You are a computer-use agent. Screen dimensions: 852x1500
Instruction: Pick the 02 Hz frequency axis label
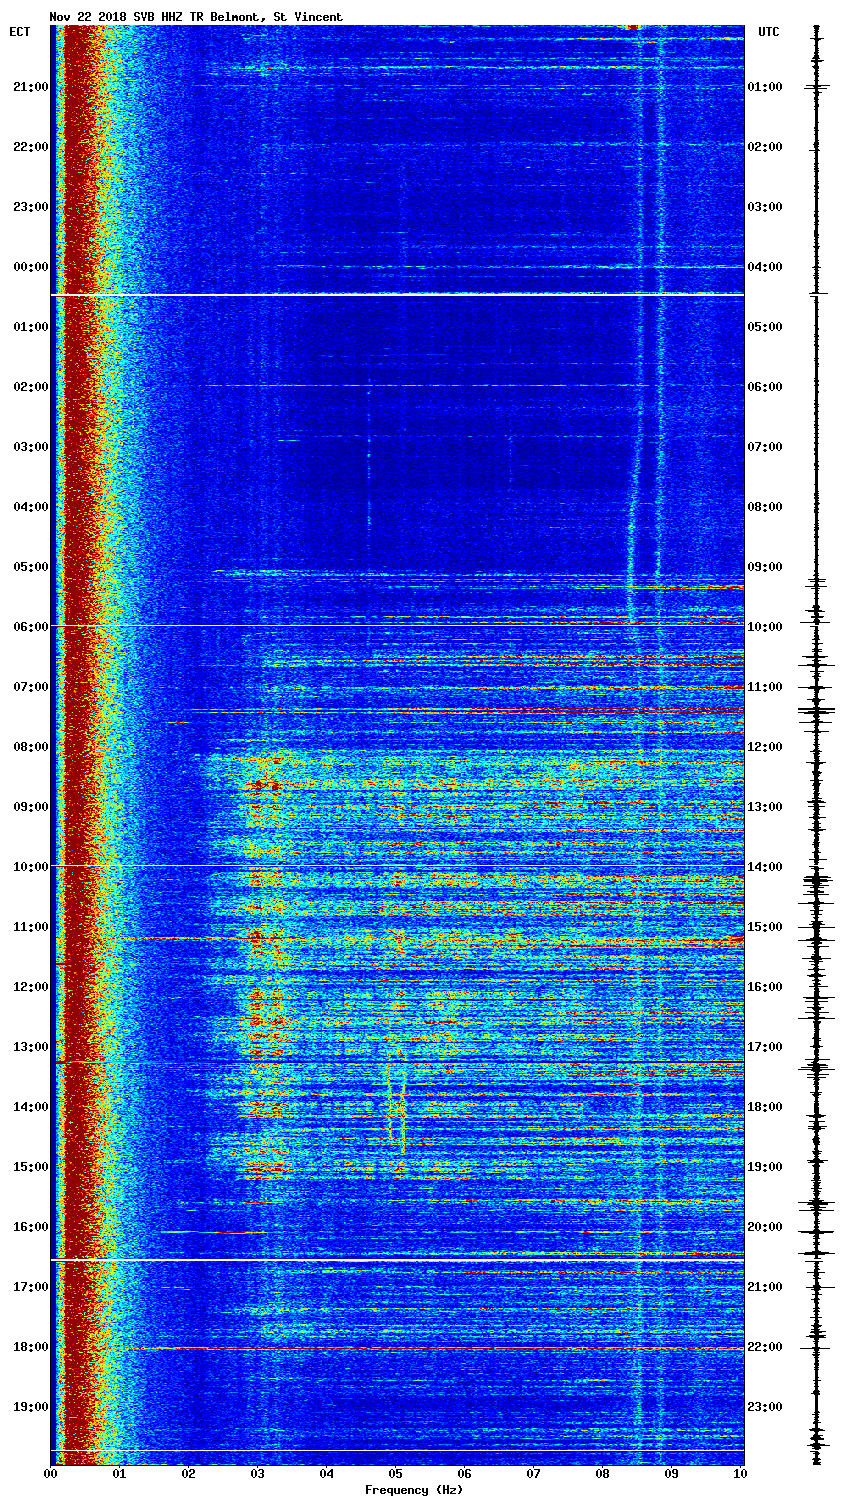click(188, 1474)
